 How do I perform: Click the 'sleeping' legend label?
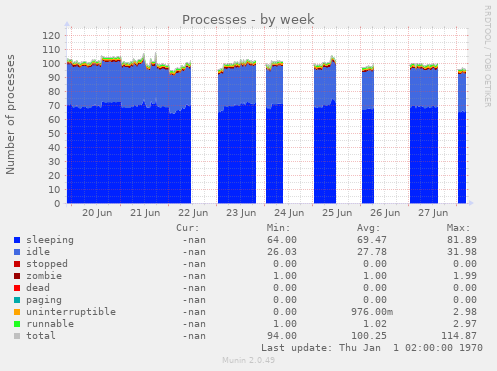tap(50, 240)
